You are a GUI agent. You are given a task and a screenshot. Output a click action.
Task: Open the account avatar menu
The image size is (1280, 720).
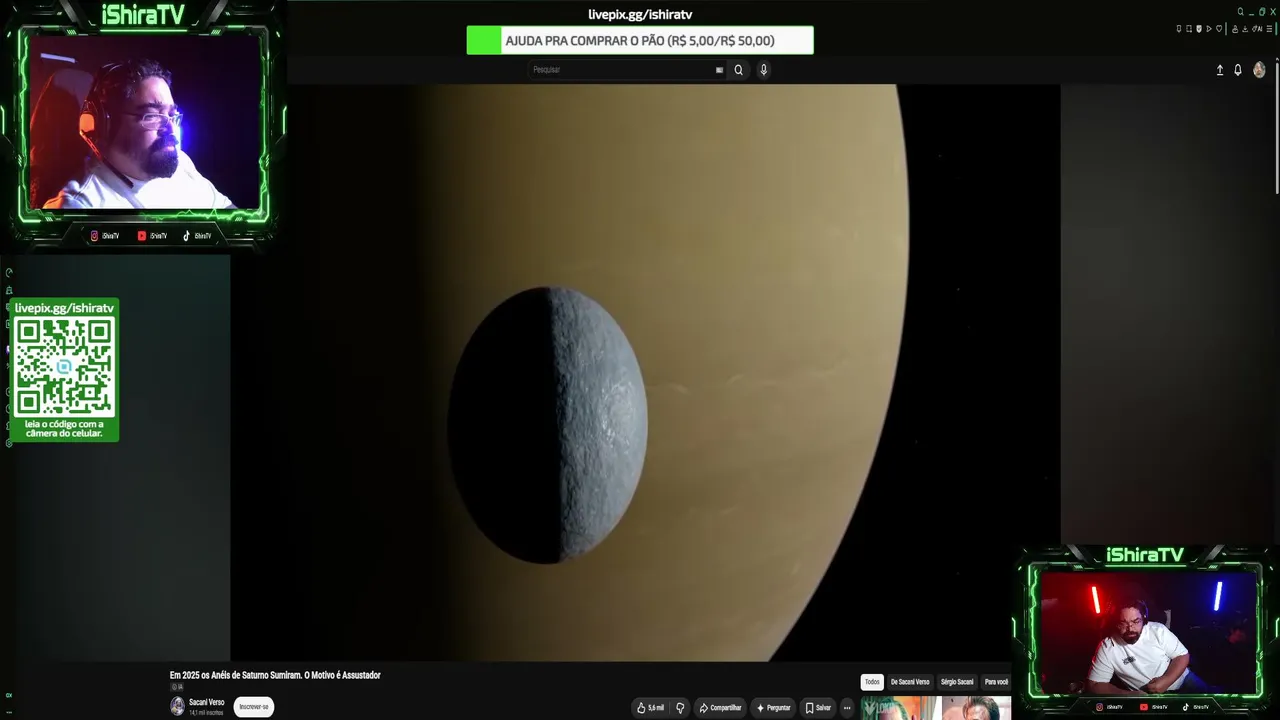(1259, 70)
